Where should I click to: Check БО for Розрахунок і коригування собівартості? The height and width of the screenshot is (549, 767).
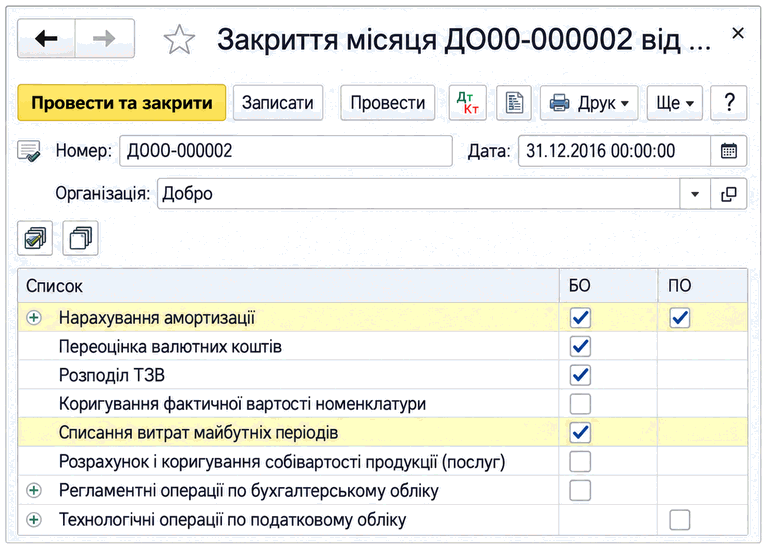coord(580,461)
